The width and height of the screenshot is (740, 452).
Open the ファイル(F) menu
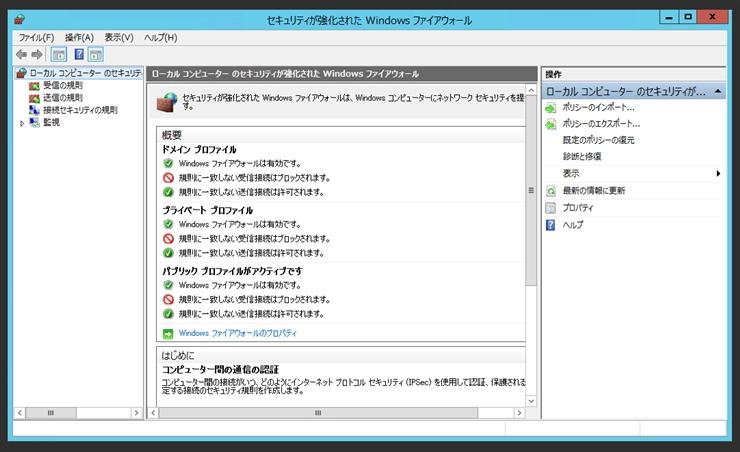pyautogui.click(x=36, y=38)
